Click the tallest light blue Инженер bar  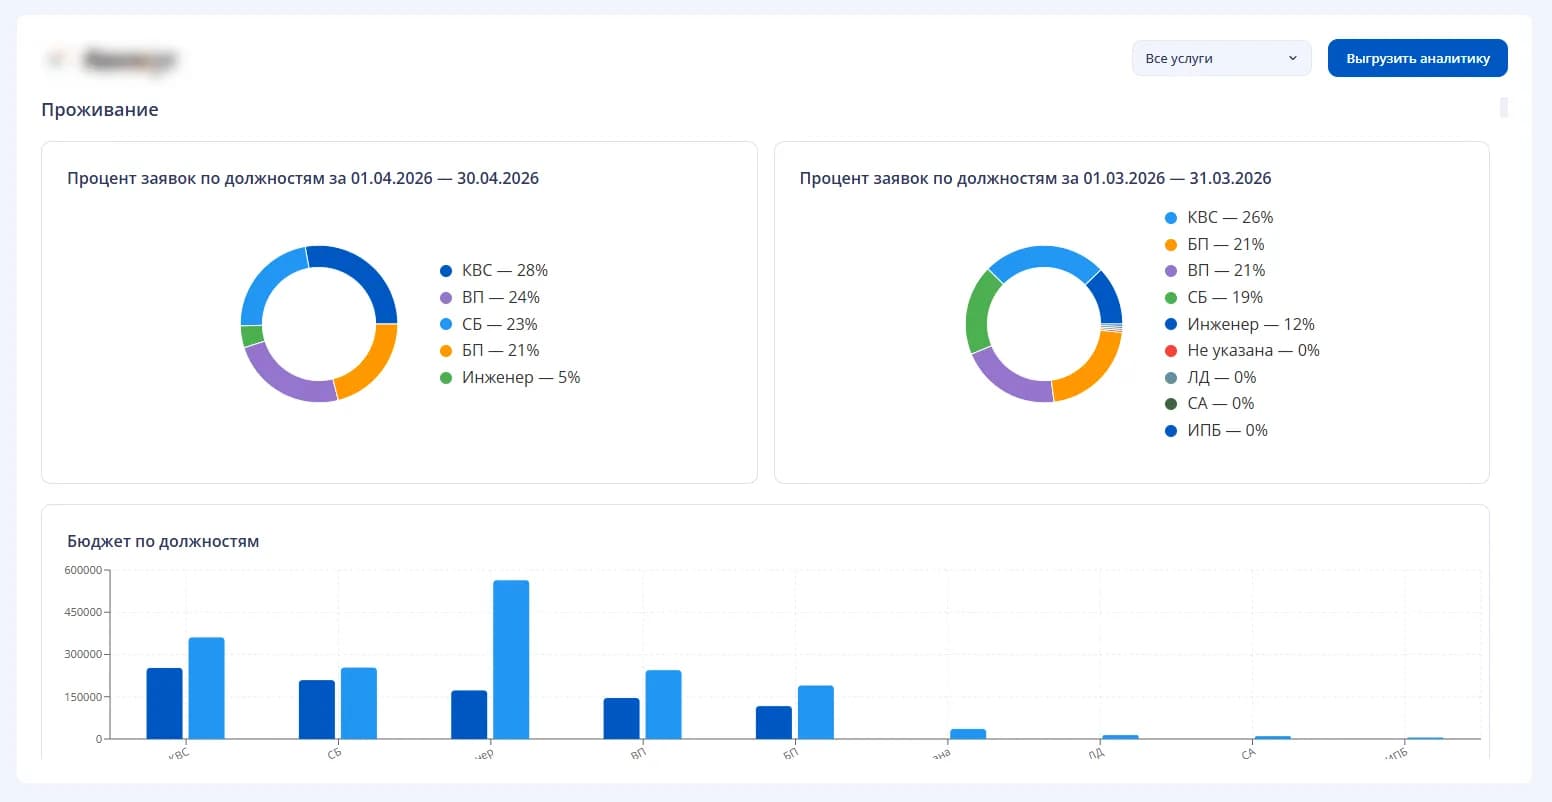511,659
